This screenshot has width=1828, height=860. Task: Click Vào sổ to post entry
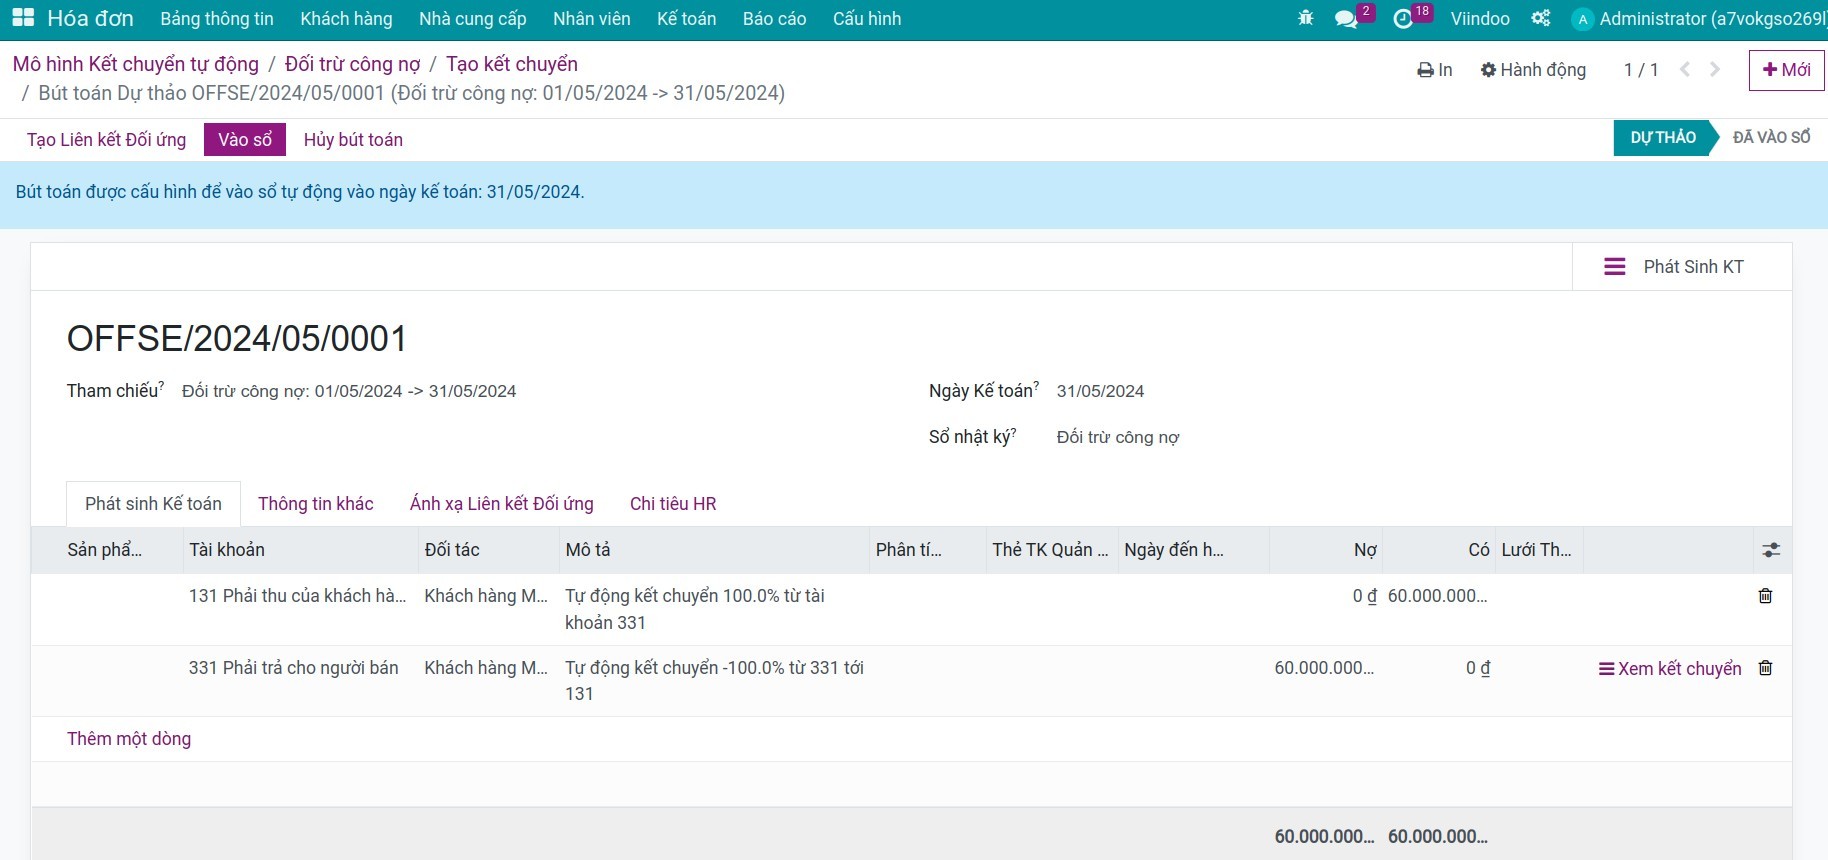tap(245, 140)
